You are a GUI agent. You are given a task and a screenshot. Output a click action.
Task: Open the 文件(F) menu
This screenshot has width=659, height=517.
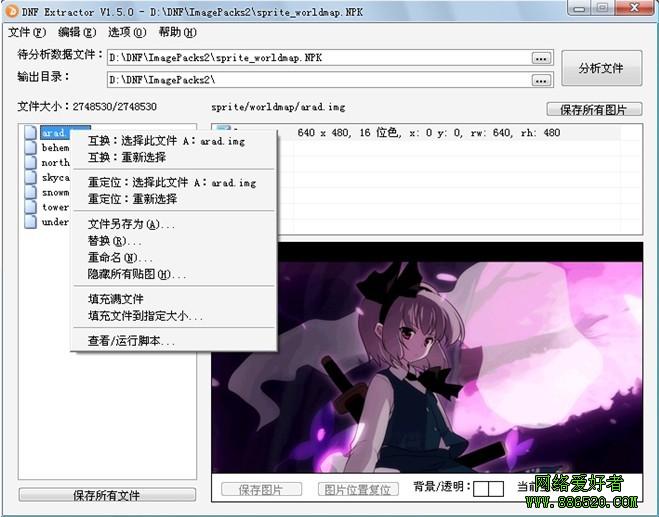click(27, 32)
